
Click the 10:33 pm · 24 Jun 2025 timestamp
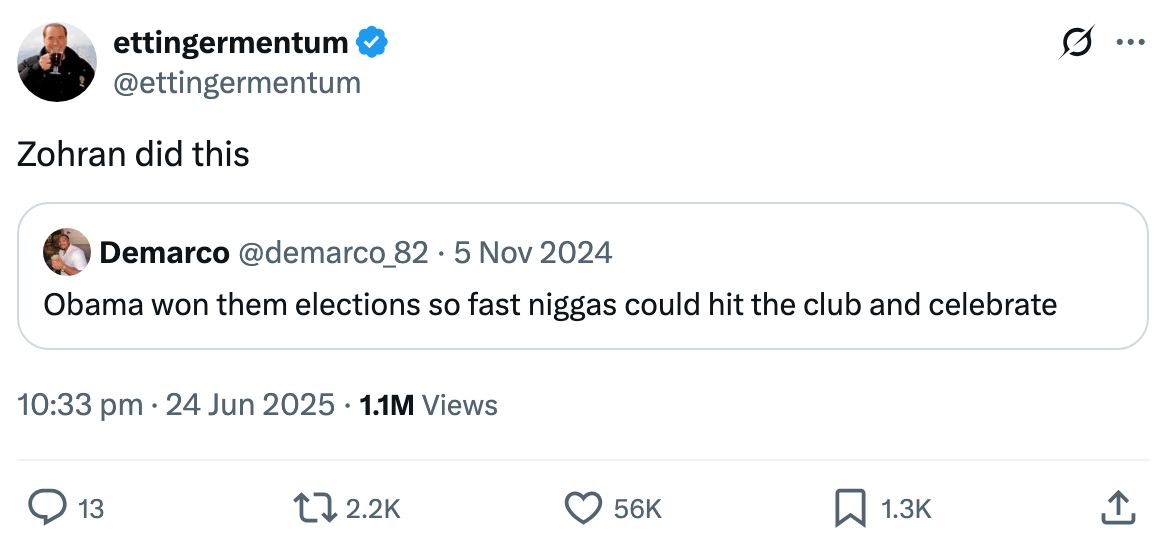coord(176,405)
